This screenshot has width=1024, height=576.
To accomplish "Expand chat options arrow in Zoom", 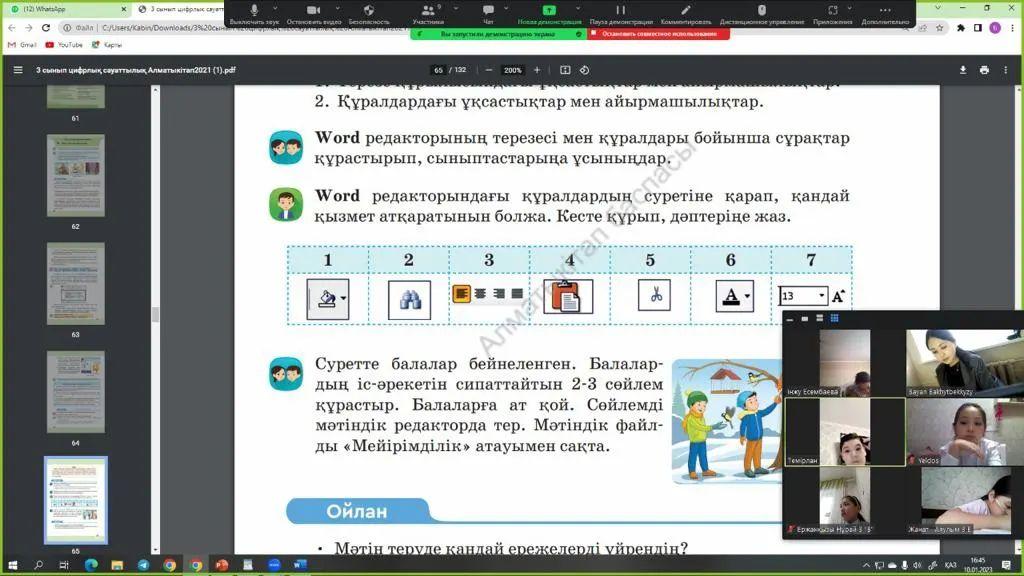I will (506, 8).
